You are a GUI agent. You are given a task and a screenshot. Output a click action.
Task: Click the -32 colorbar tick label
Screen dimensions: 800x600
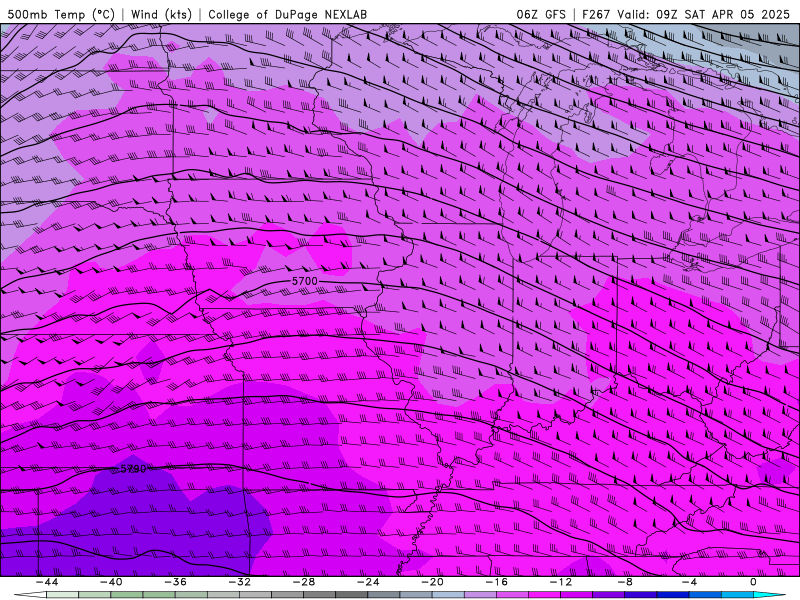point(239,582)
